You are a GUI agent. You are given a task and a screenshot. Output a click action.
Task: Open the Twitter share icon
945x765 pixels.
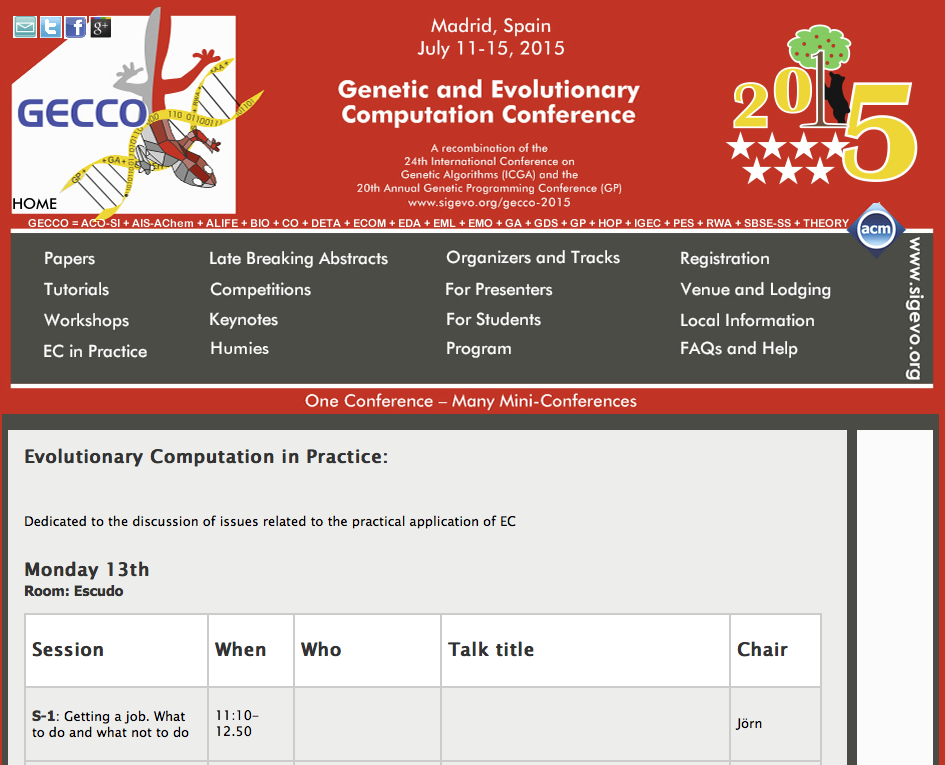[51, 27]
